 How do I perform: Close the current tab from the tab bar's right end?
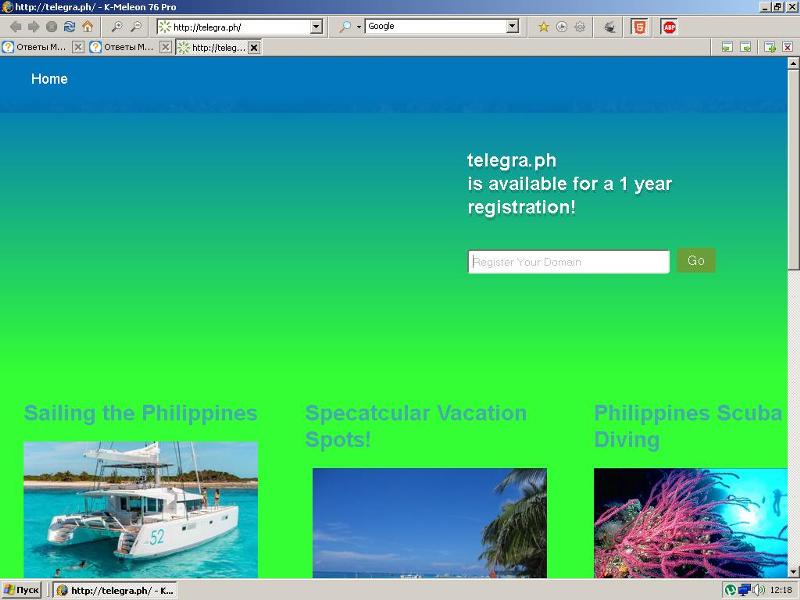[788, 47]
